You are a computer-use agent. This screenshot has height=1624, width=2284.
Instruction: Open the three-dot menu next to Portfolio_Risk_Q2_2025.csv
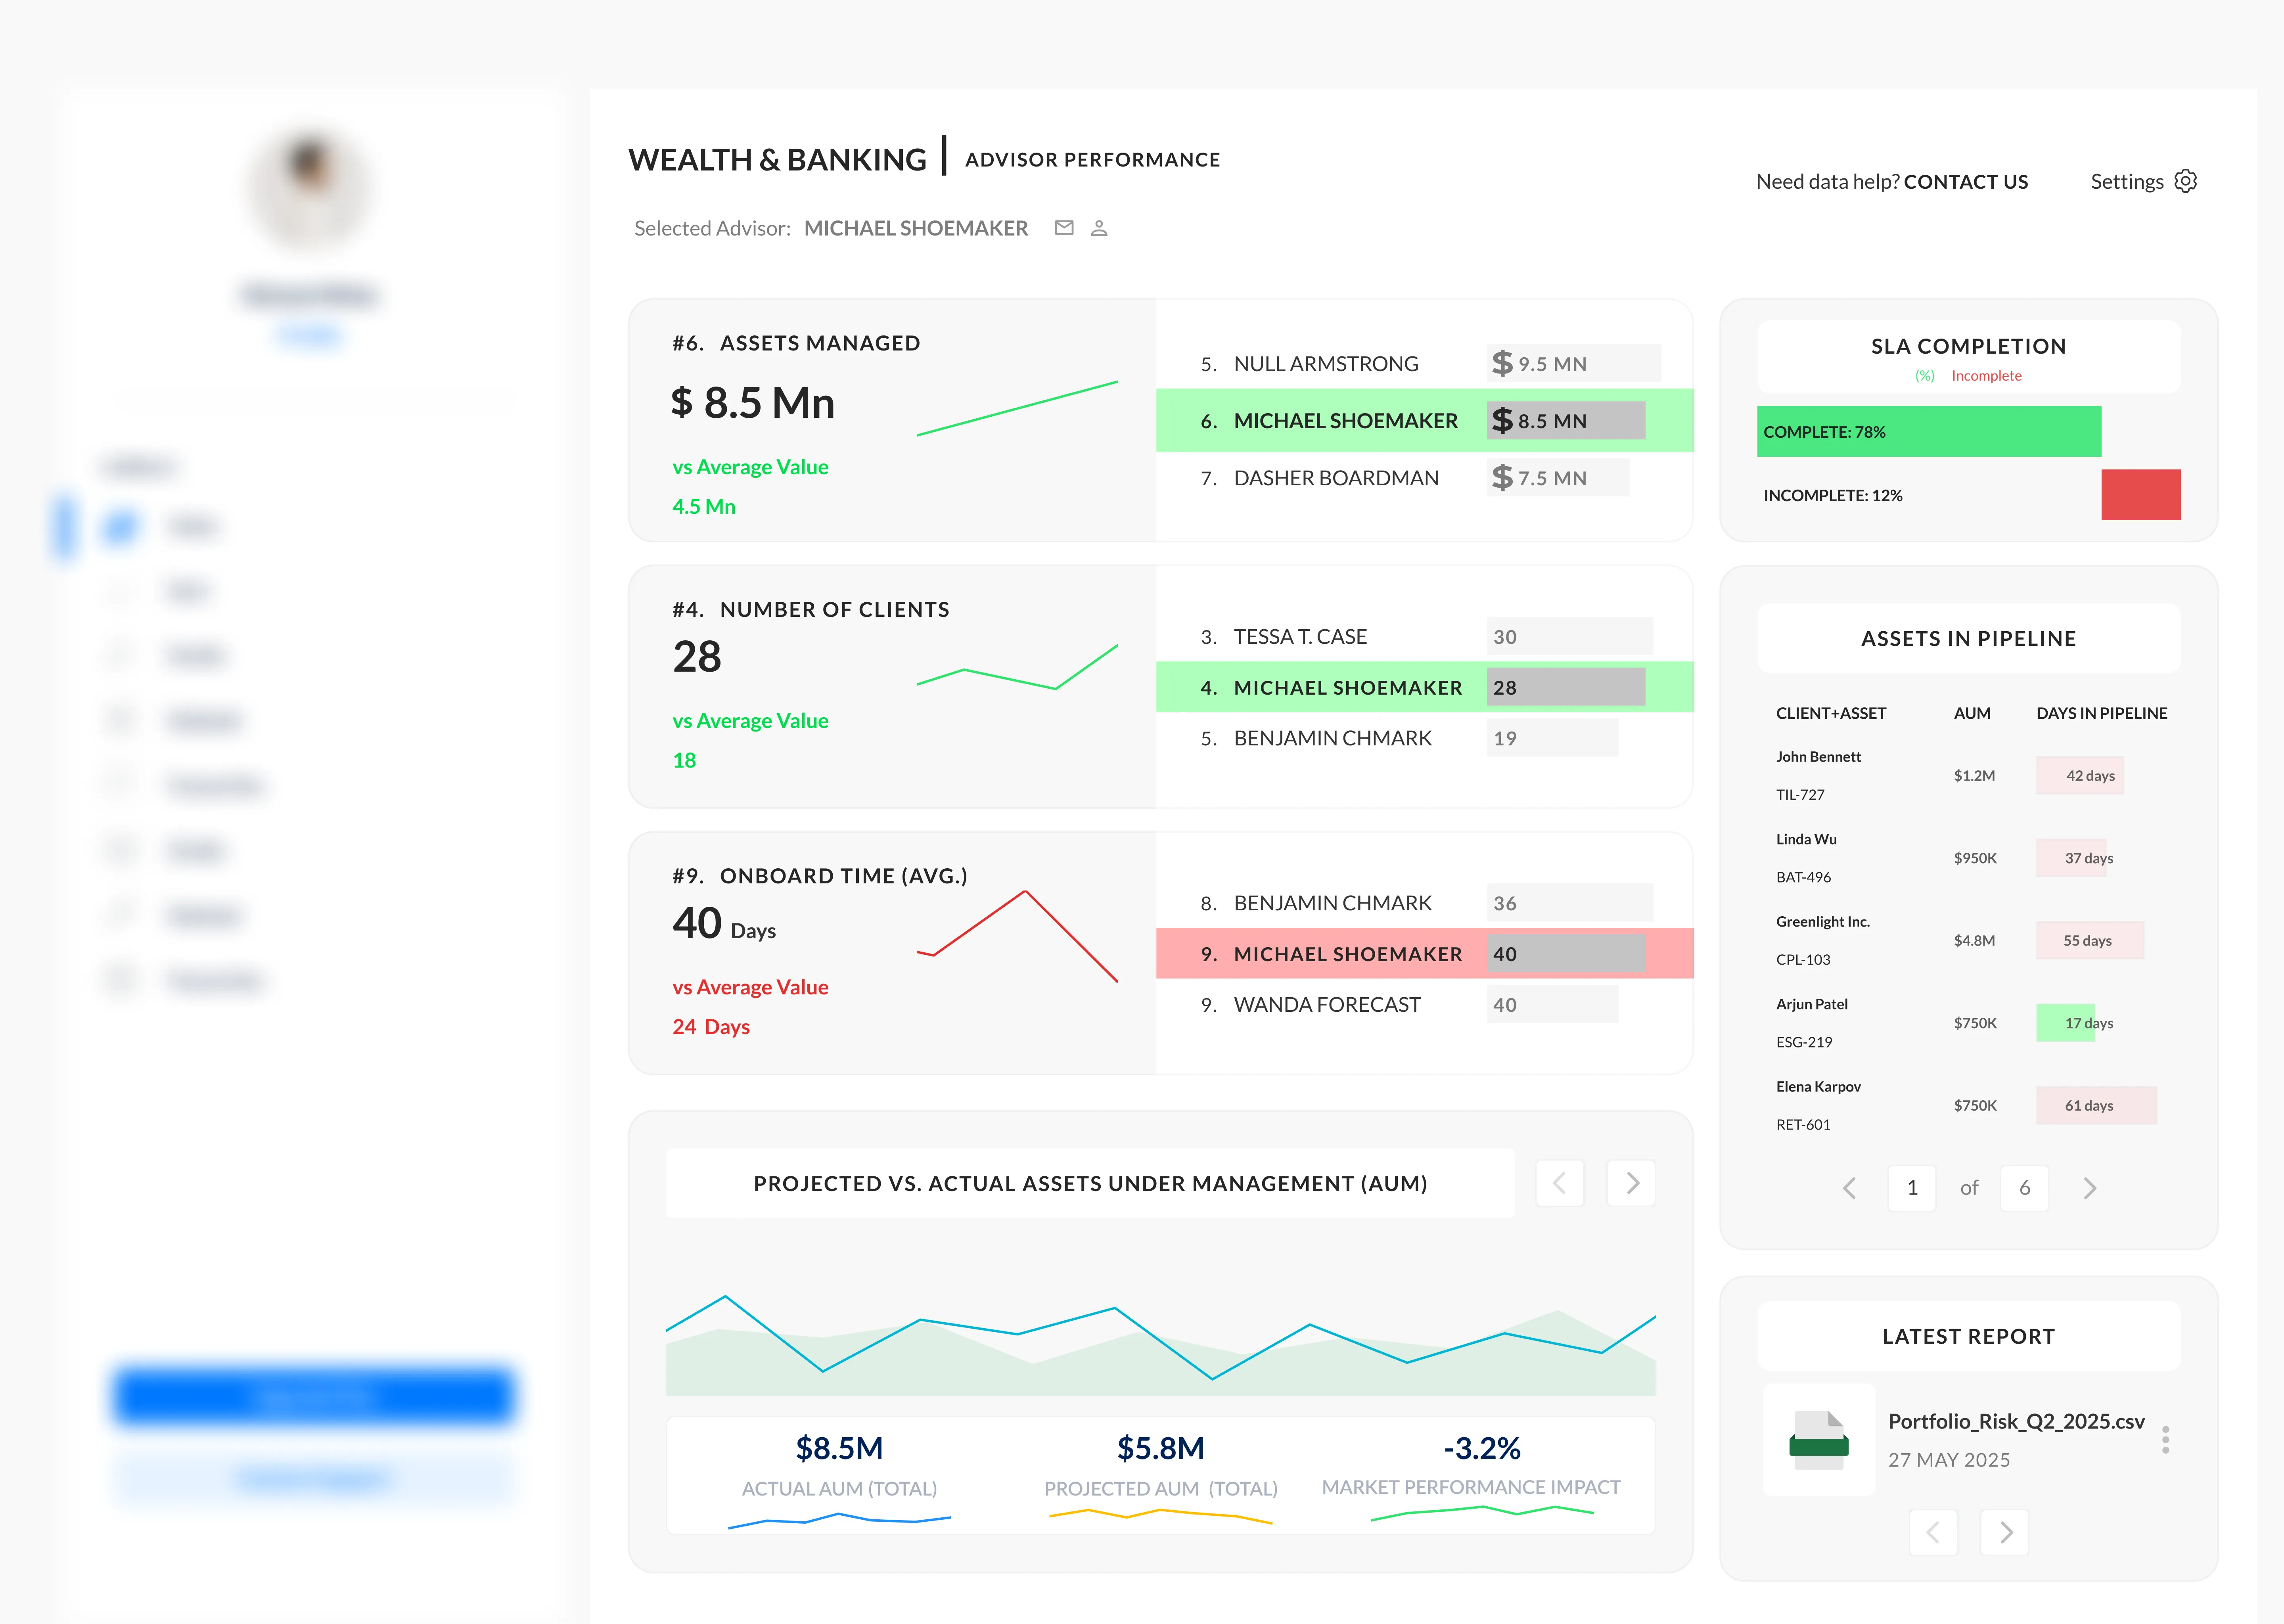[x=2165, y=1440]
